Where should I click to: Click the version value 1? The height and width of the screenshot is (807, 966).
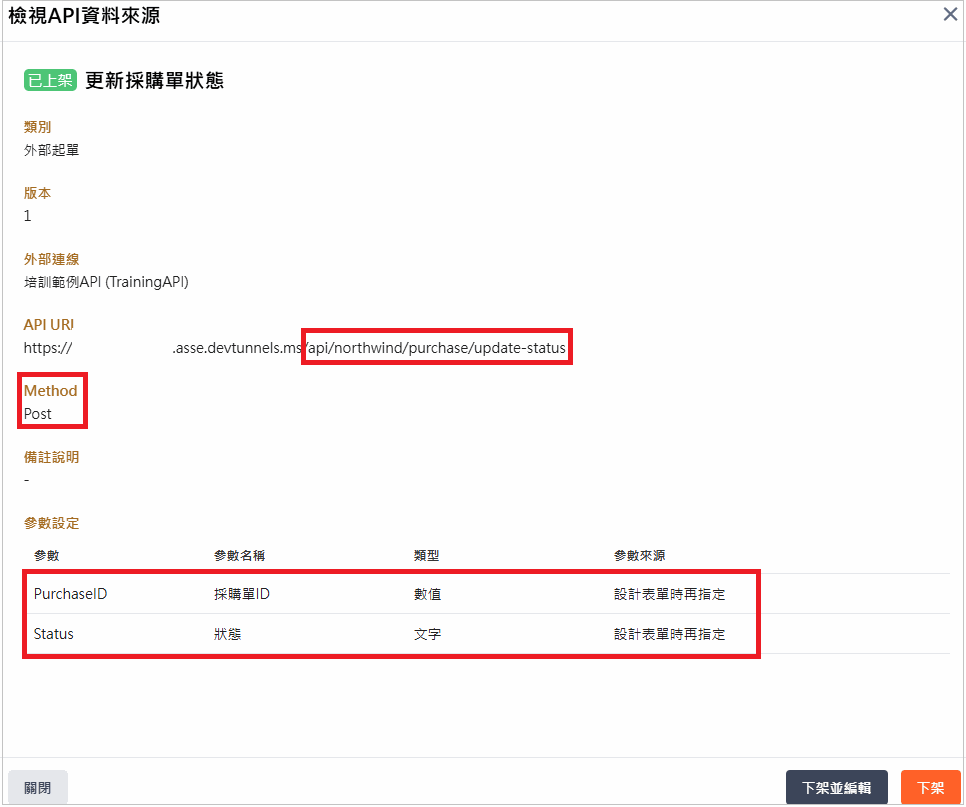27,216
